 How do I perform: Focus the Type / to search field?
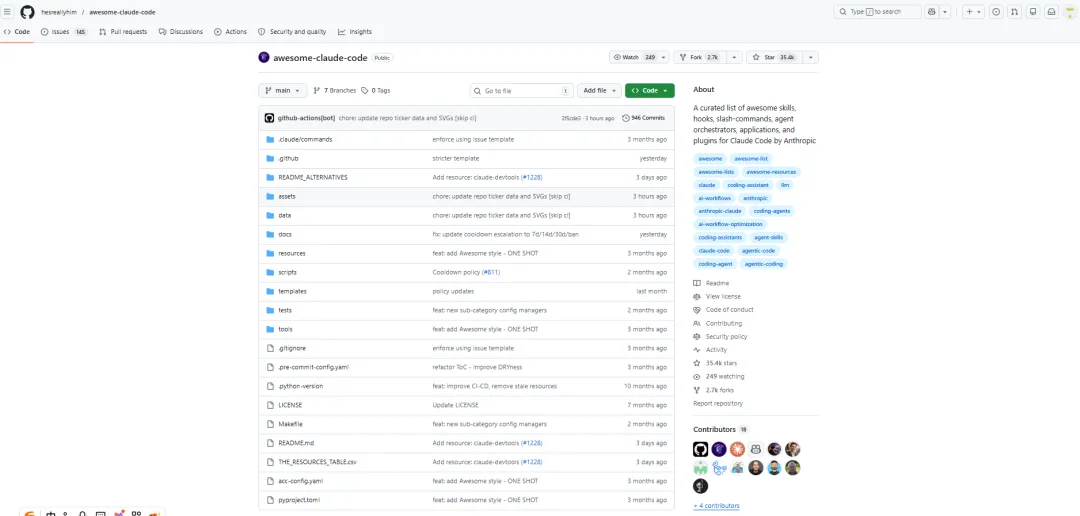coord(878,12)
